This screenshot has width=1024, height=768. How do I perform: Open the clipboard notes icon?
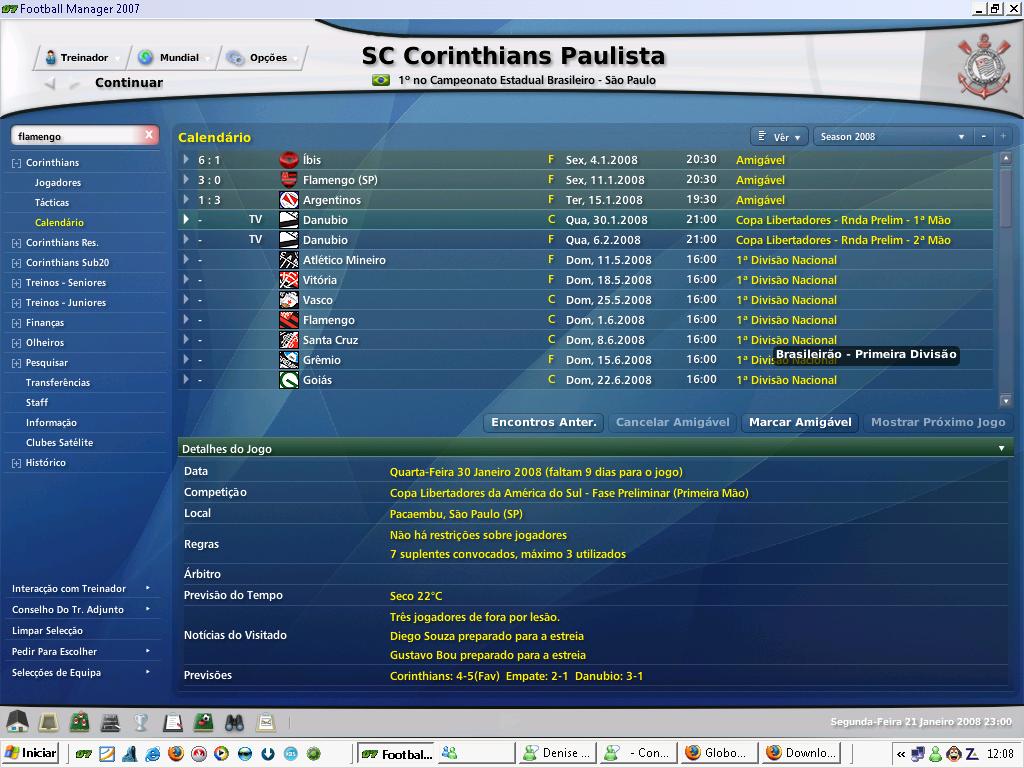(x=172, y=722)
